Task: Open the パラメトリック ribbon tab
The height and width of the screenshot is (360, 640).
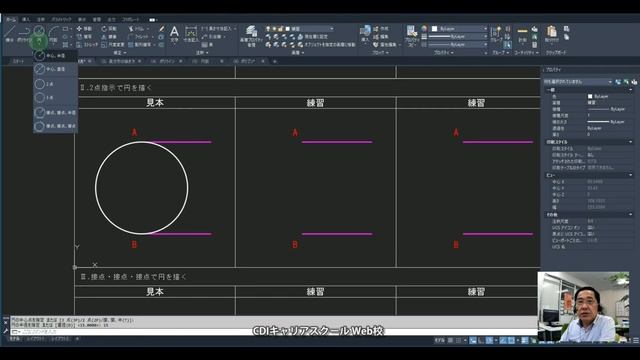Action: pyautogui.click(x=61, y=19)
